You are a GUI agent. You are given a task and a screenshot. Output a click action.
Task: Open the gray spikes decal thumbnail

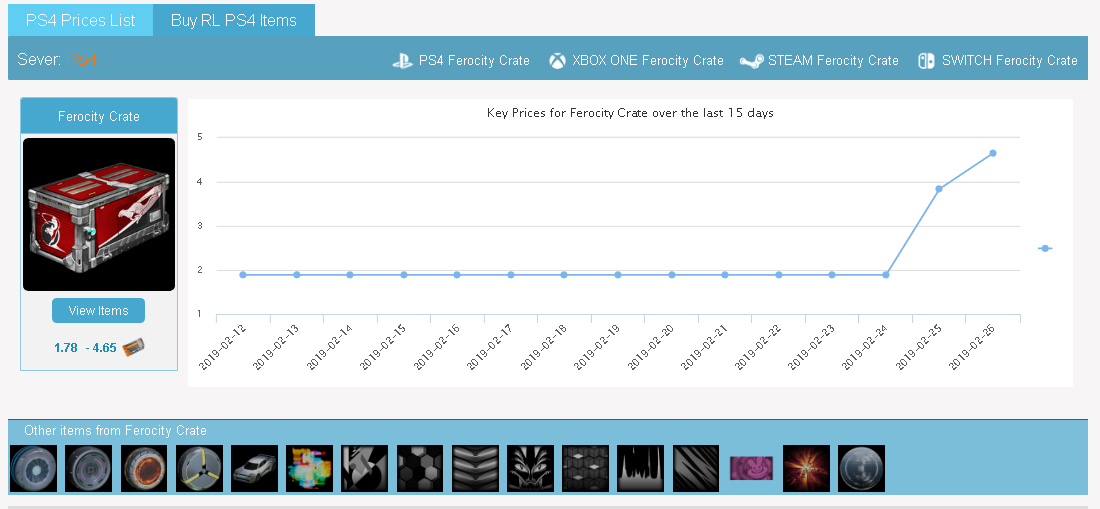pos(640,468)
